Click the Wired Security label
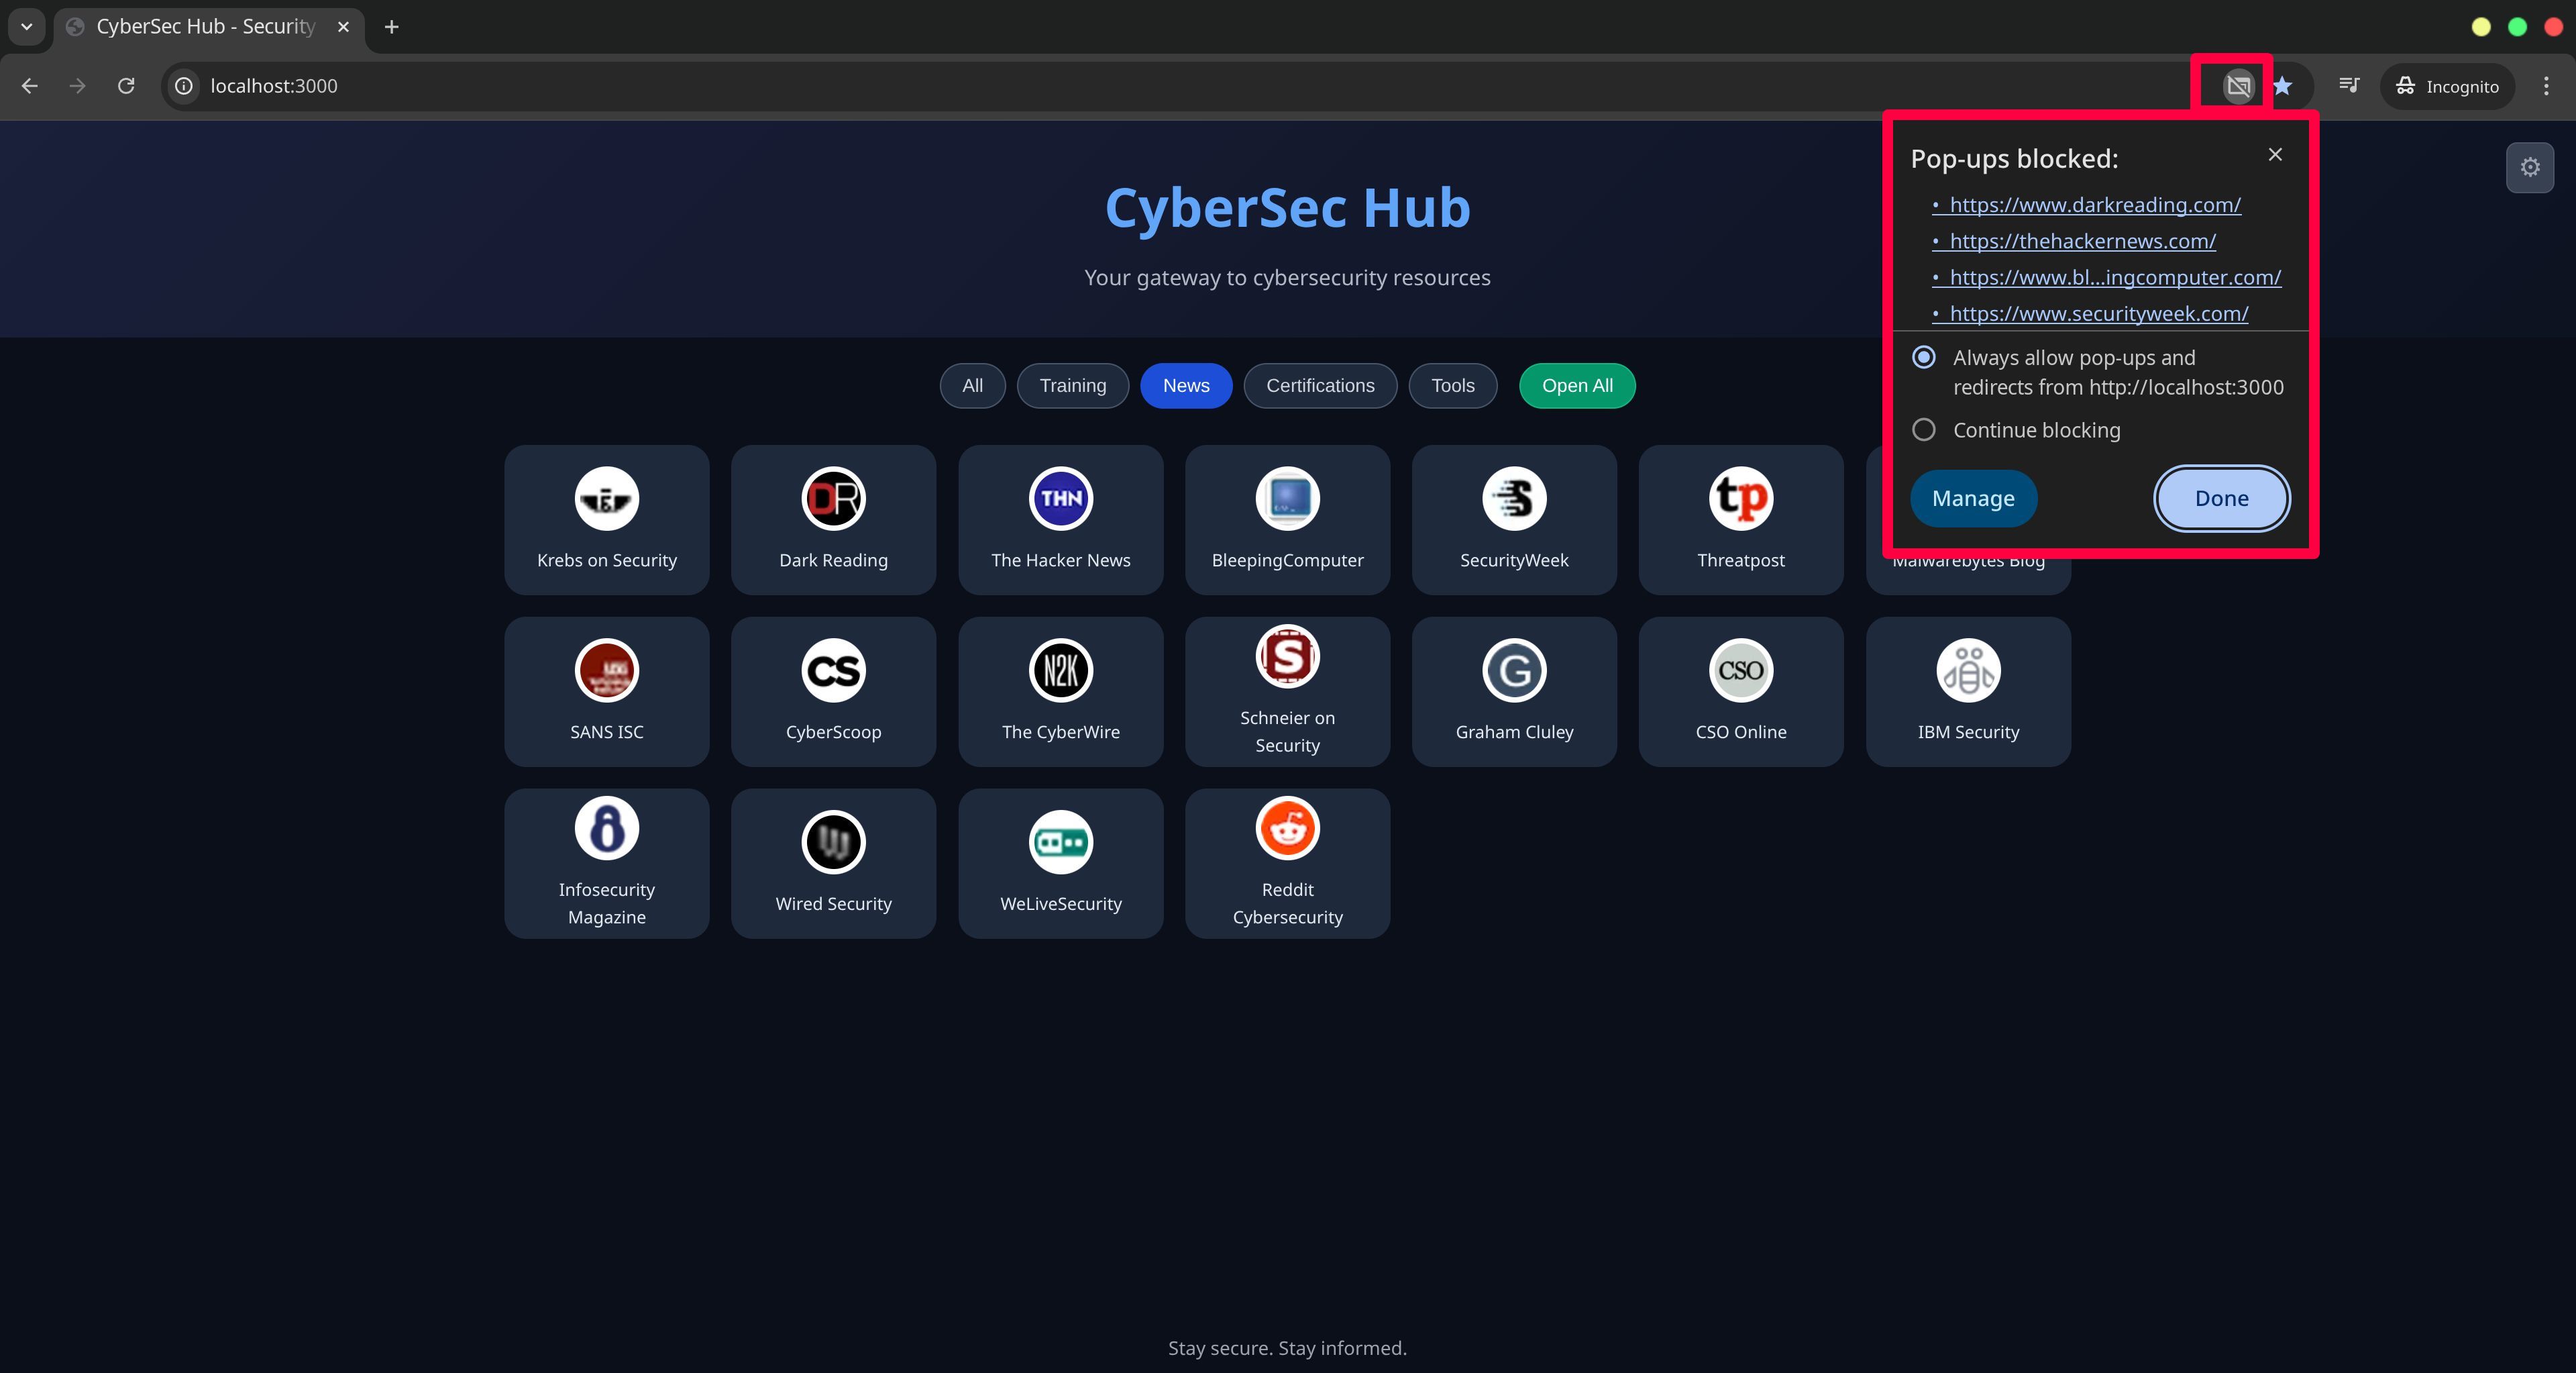This screenshot has height=1373, width=2576. pos(833,904)
